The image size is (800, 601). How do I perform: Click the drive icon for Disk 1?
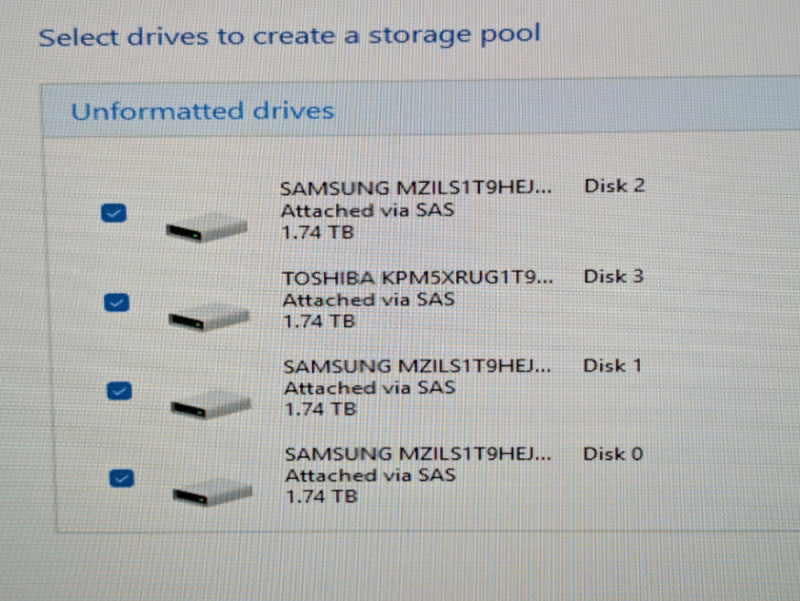click(211, 405)
